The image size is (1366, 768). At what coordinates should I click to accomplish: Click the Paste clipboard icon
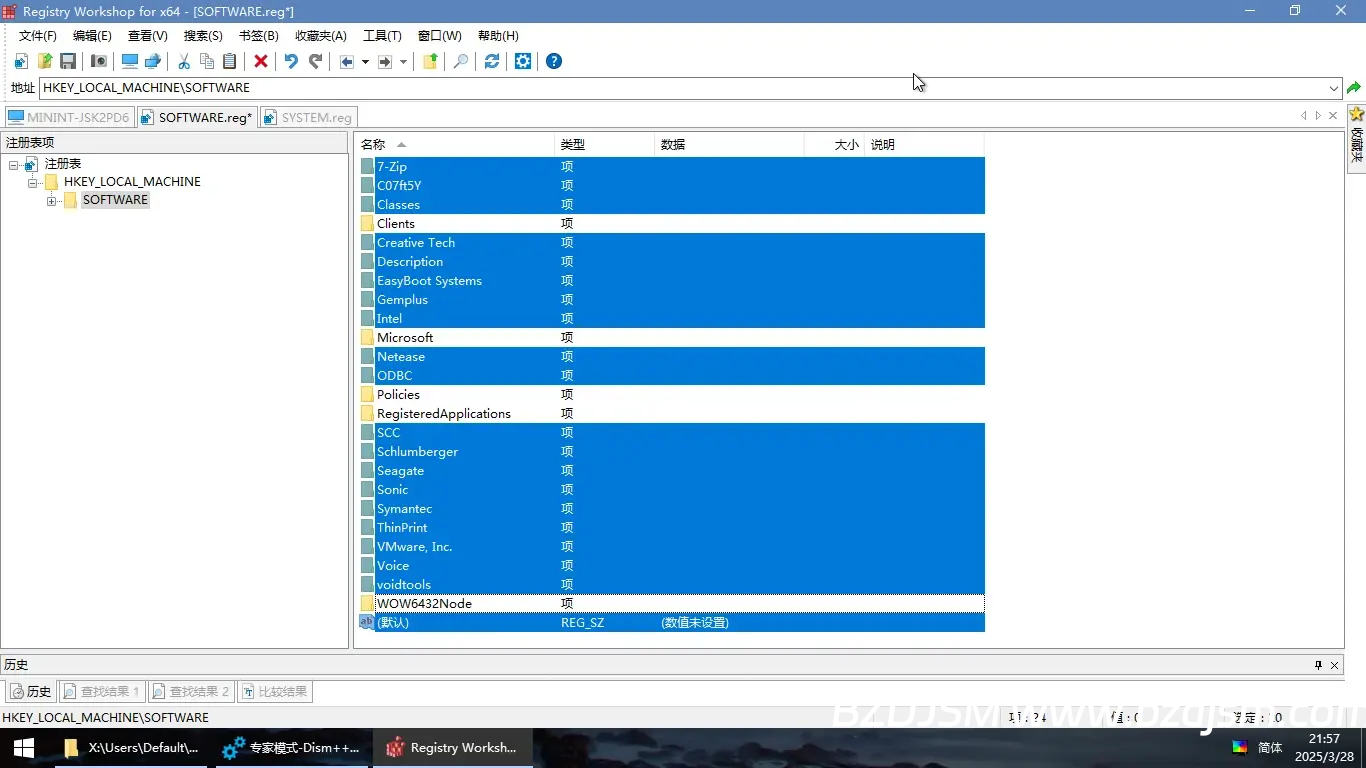tap(230, 61)
